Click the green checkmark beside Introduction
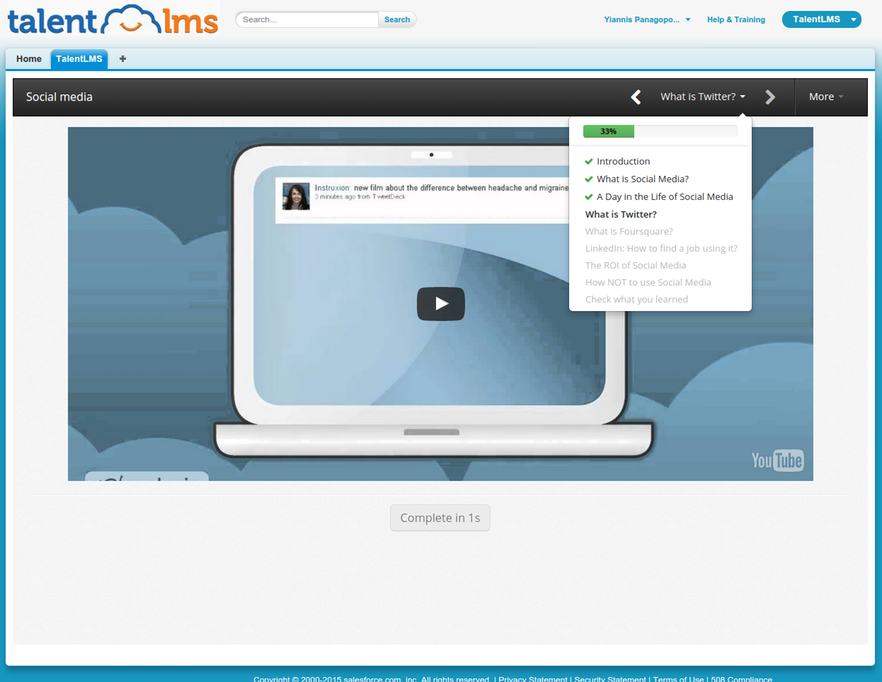Viewport: 882px width, 682px height. click(x=588, y=161)
